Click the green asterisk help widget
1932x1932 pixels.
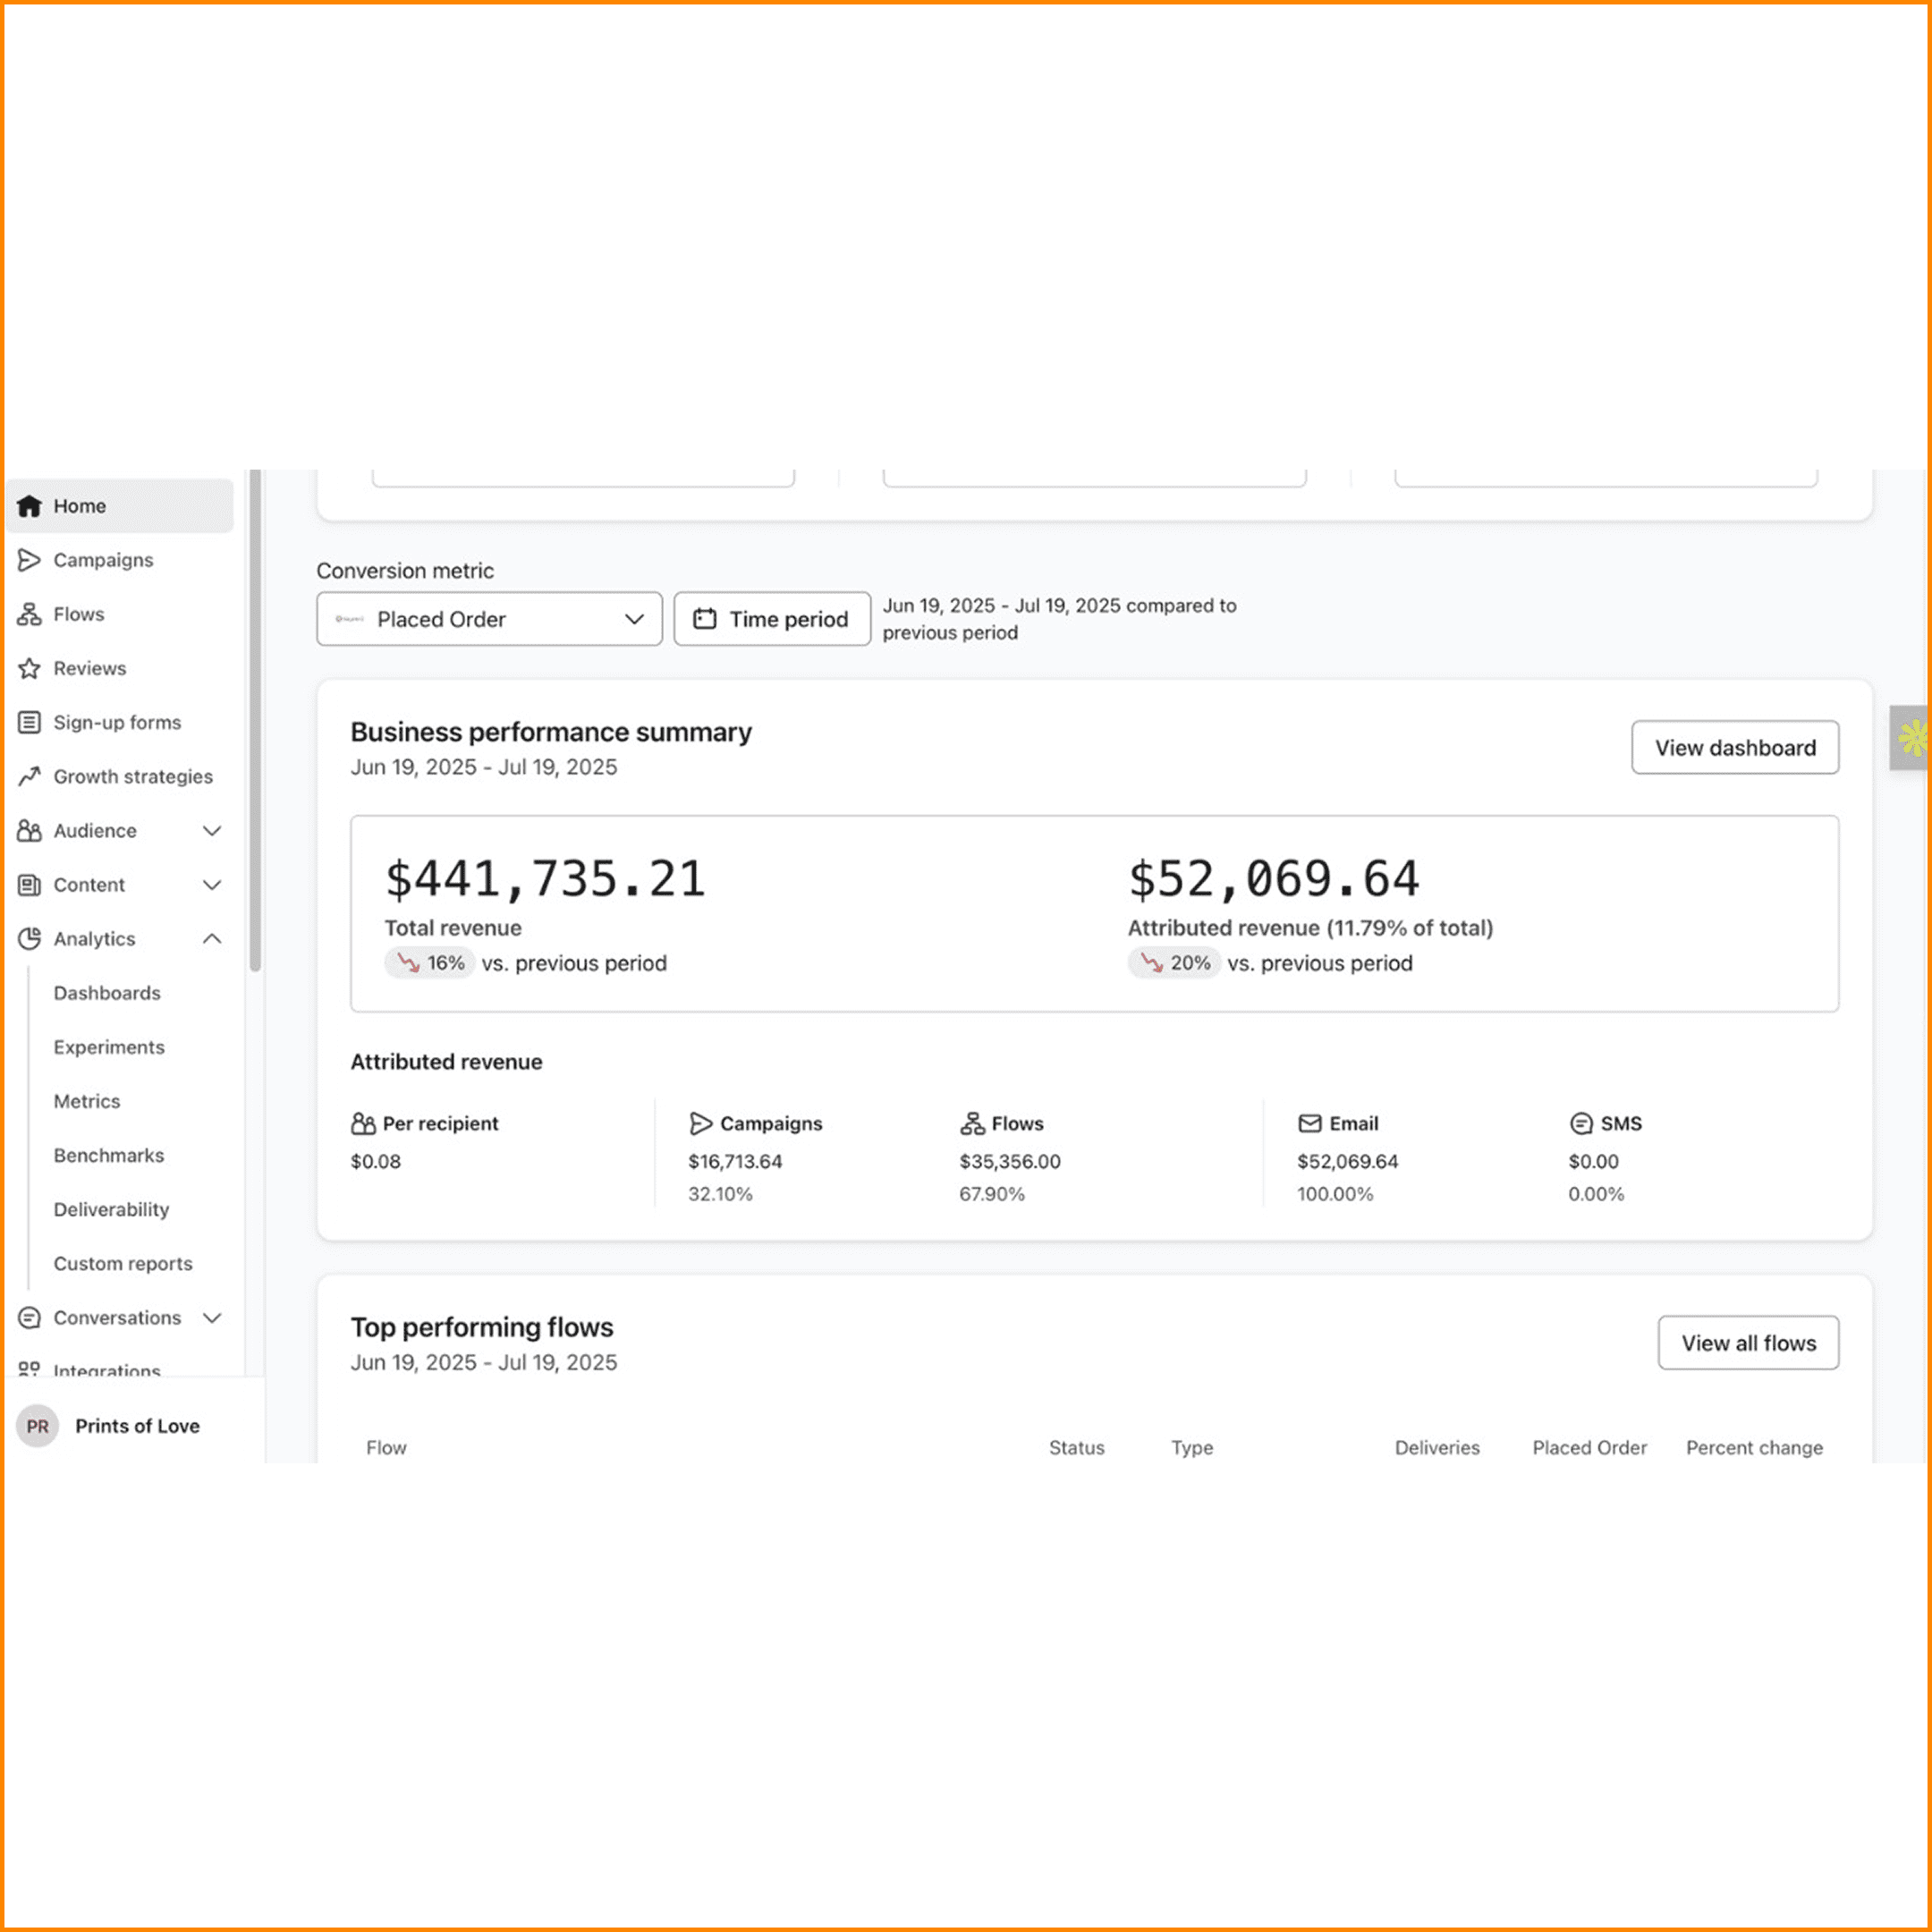(x=1911, y=738)
